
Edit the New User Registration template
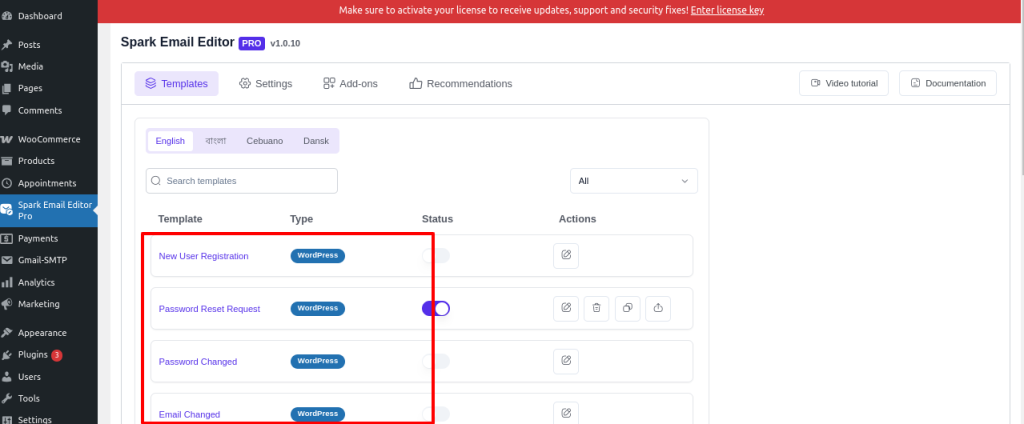[566, 255]
